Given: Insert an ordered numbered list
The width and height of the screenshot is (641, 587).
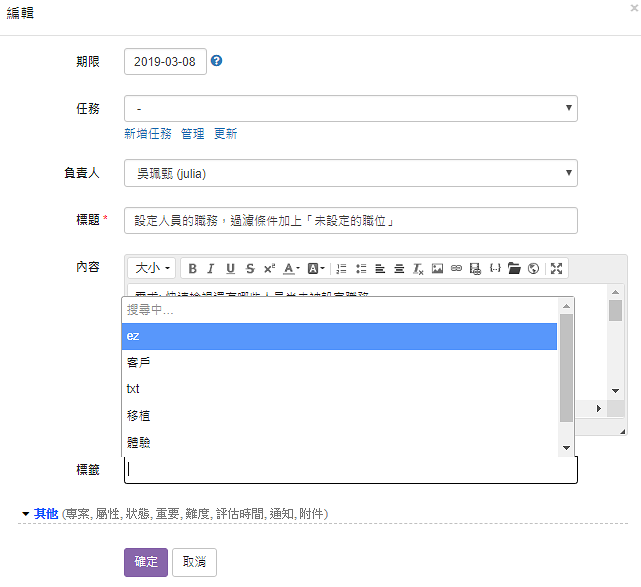Looking at the screenshot, I should [x=341, y=268].
